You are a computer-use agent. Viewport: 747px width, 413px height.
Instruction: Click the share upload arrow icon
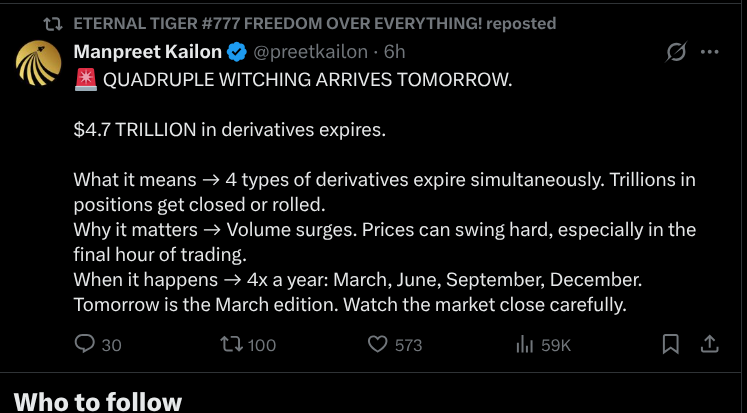709,344
